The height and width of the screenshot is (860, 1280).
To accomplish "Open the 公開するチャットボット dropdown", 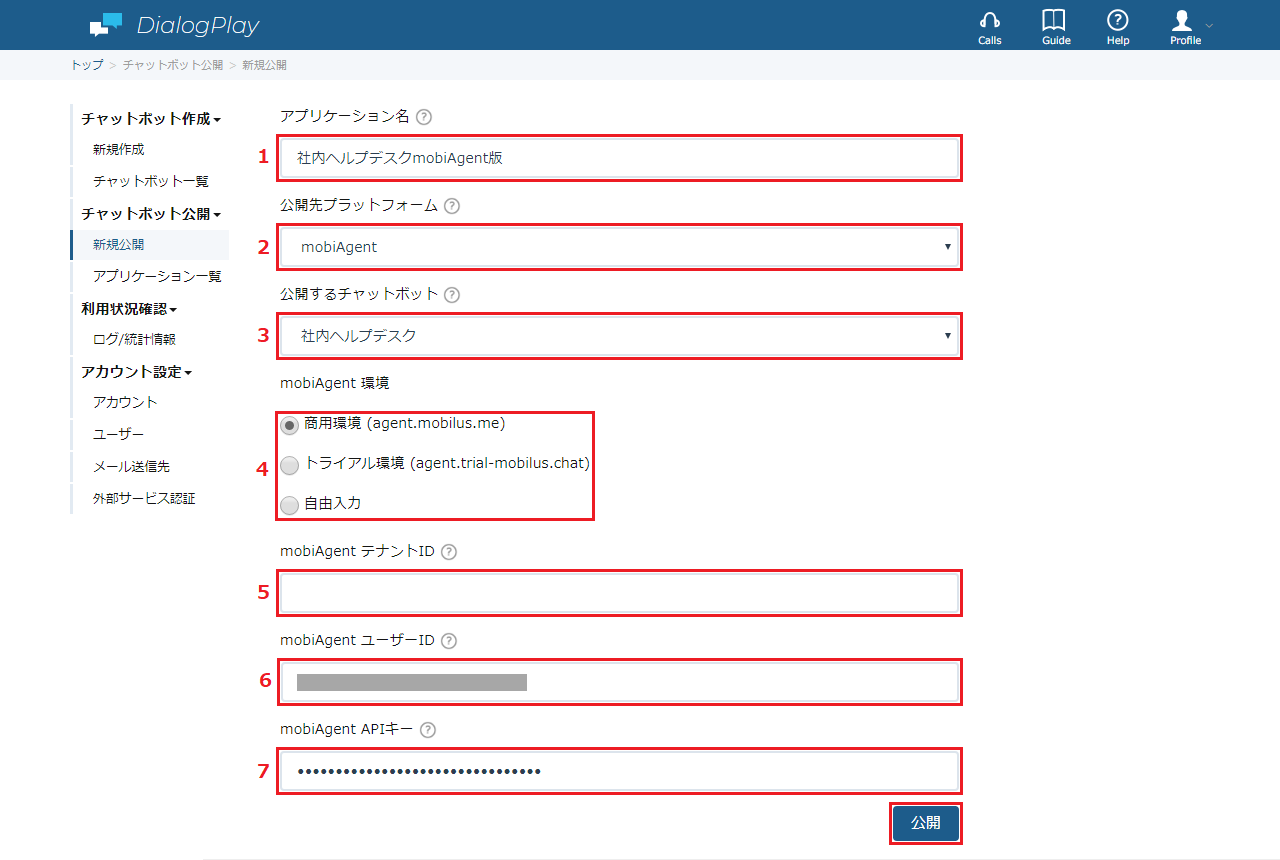I will tap(620, 336).
